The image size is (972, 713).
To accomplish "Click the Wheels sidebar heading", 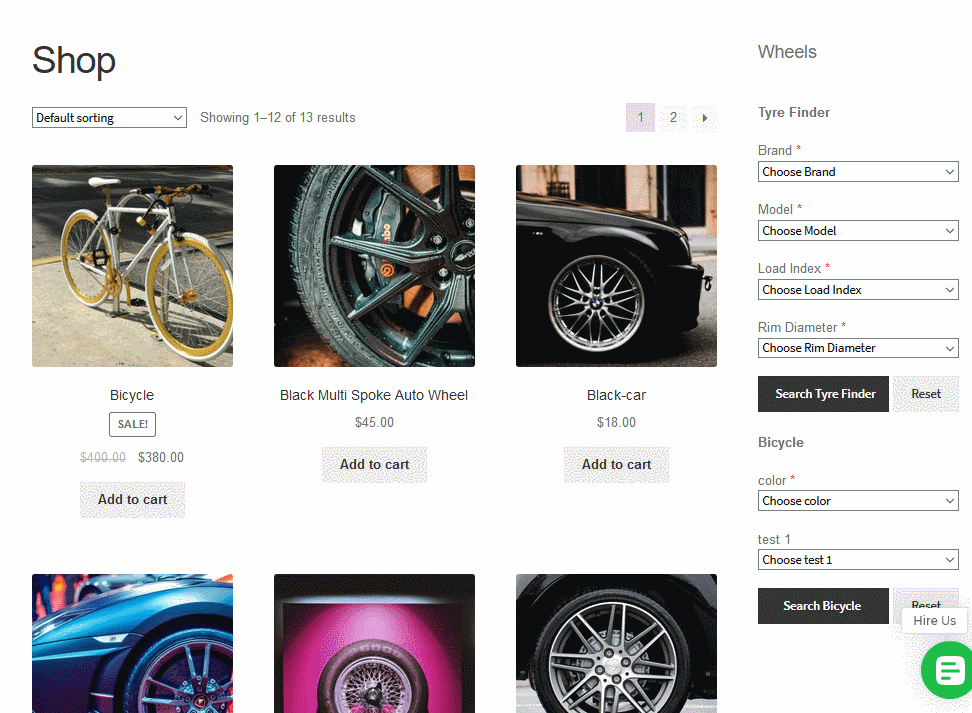I will tap(787, 52).
